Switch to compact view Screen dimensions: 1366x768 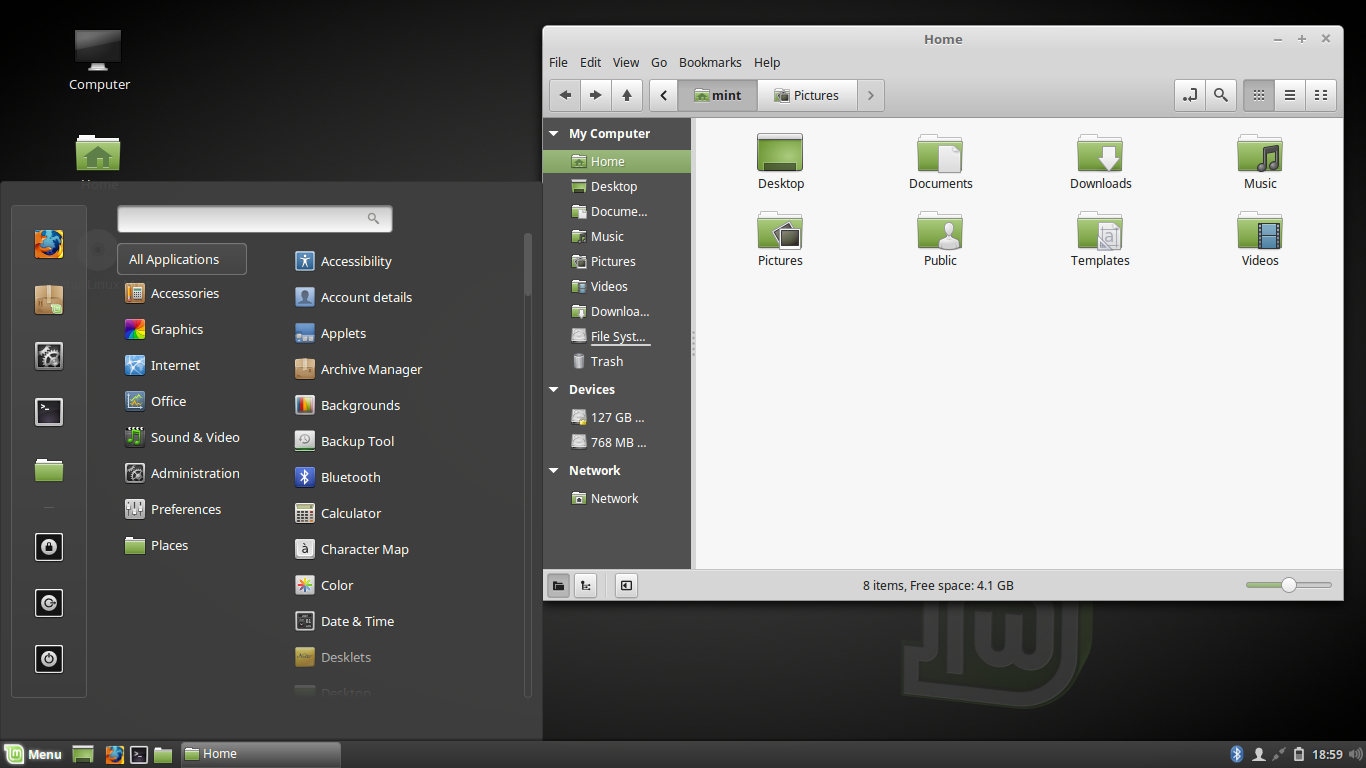coord(1321,95)
